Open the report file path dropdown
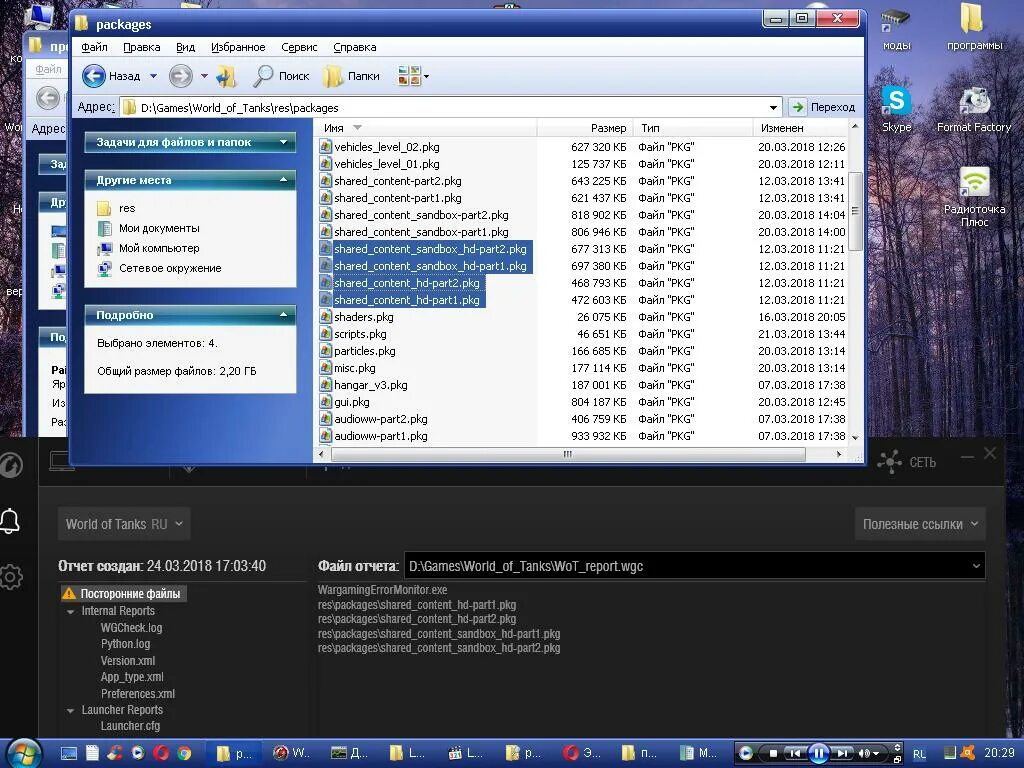The height and width of the screenshot is (768, 1024). point(976,566)
